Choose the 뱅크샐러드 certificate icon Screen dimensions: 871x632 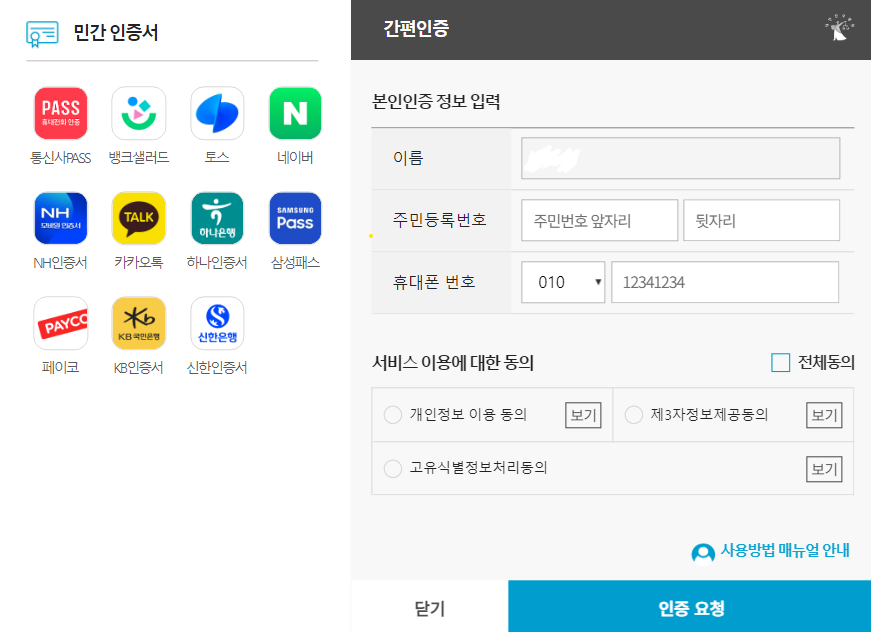[139, 113]
